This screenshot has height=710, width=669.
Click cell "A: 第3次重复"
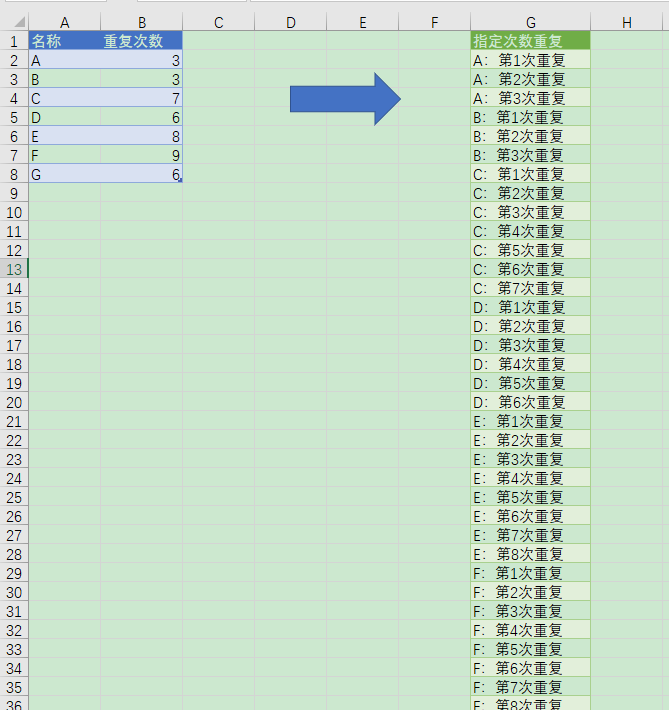point(531,98)
